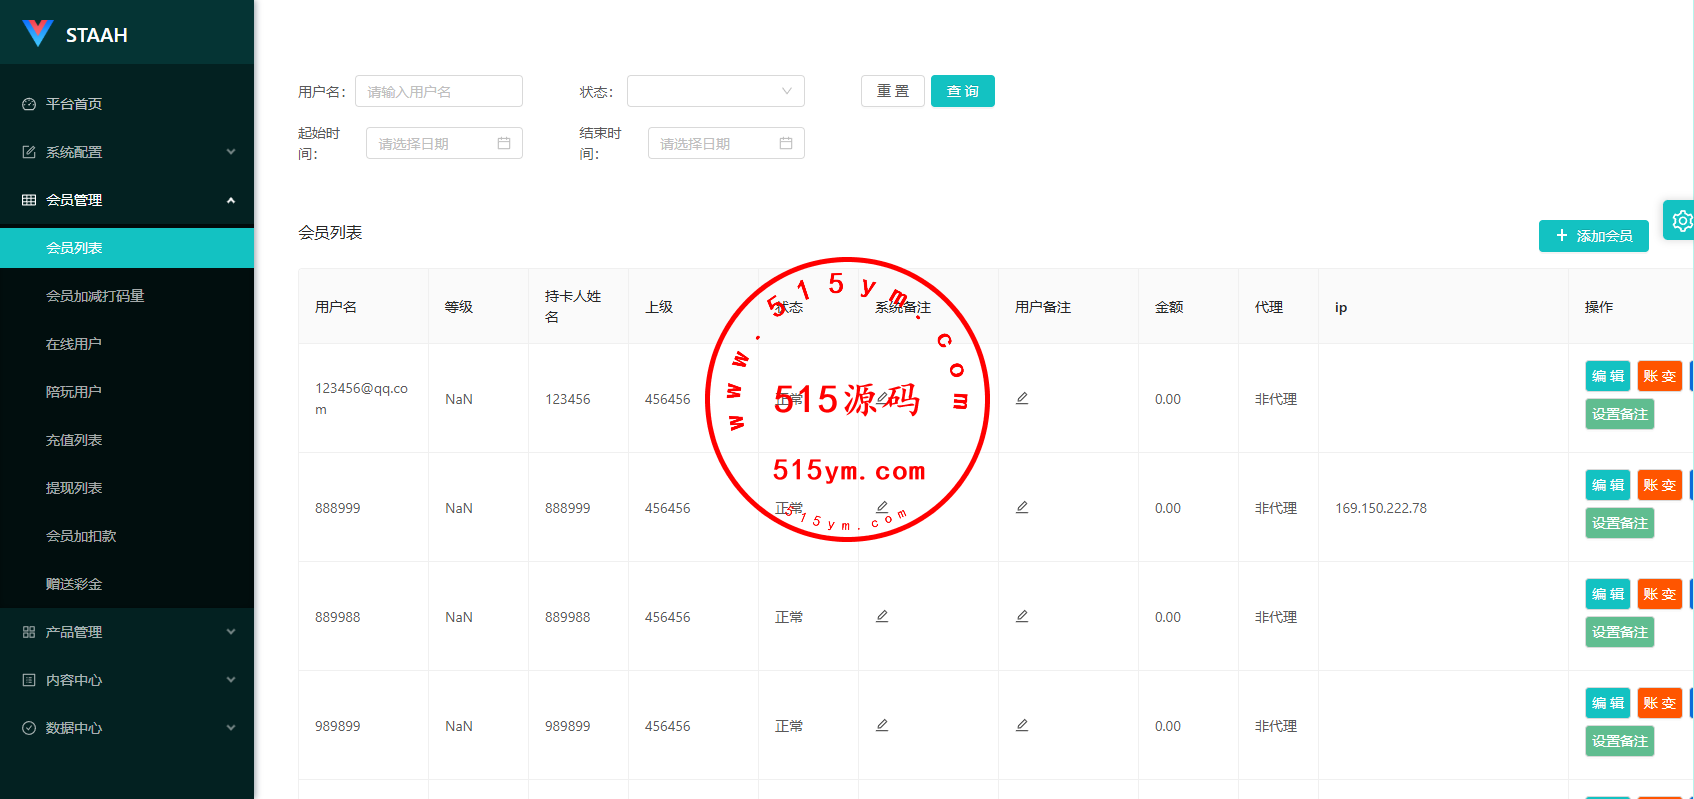Expand the 系统配置 menu
Image resolution: width=1694 pixels, height=799 pixels.
[127, 152]
